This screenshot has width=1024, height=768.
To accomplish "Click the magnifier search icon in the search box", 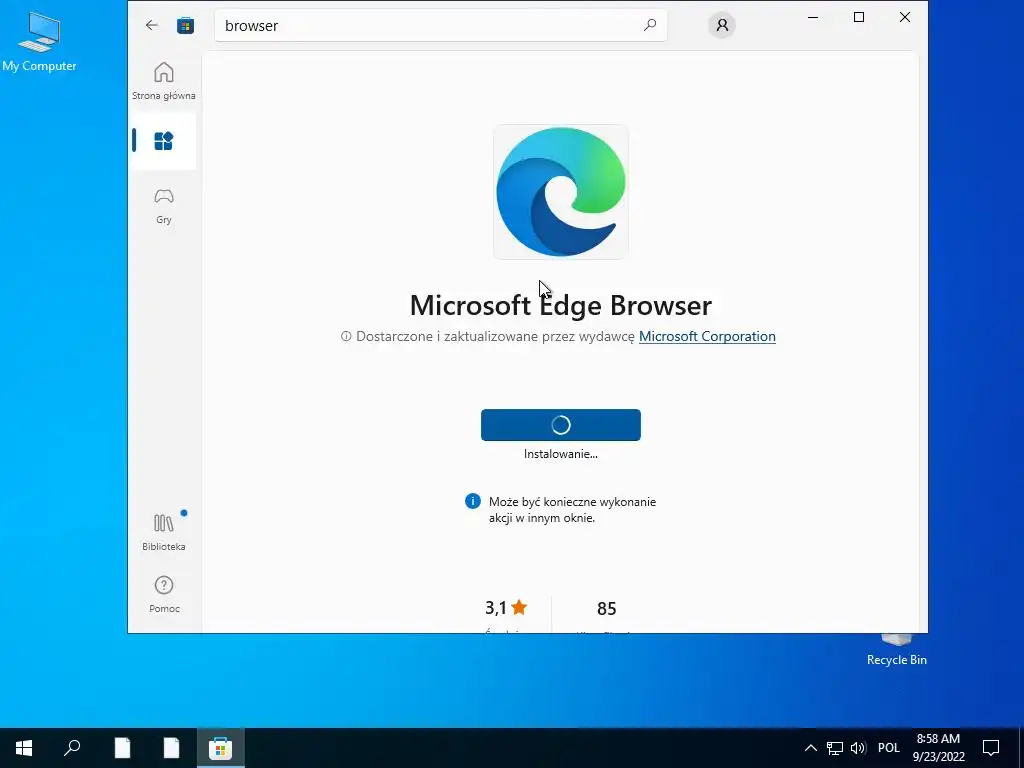I will click(x=650, y=25).
